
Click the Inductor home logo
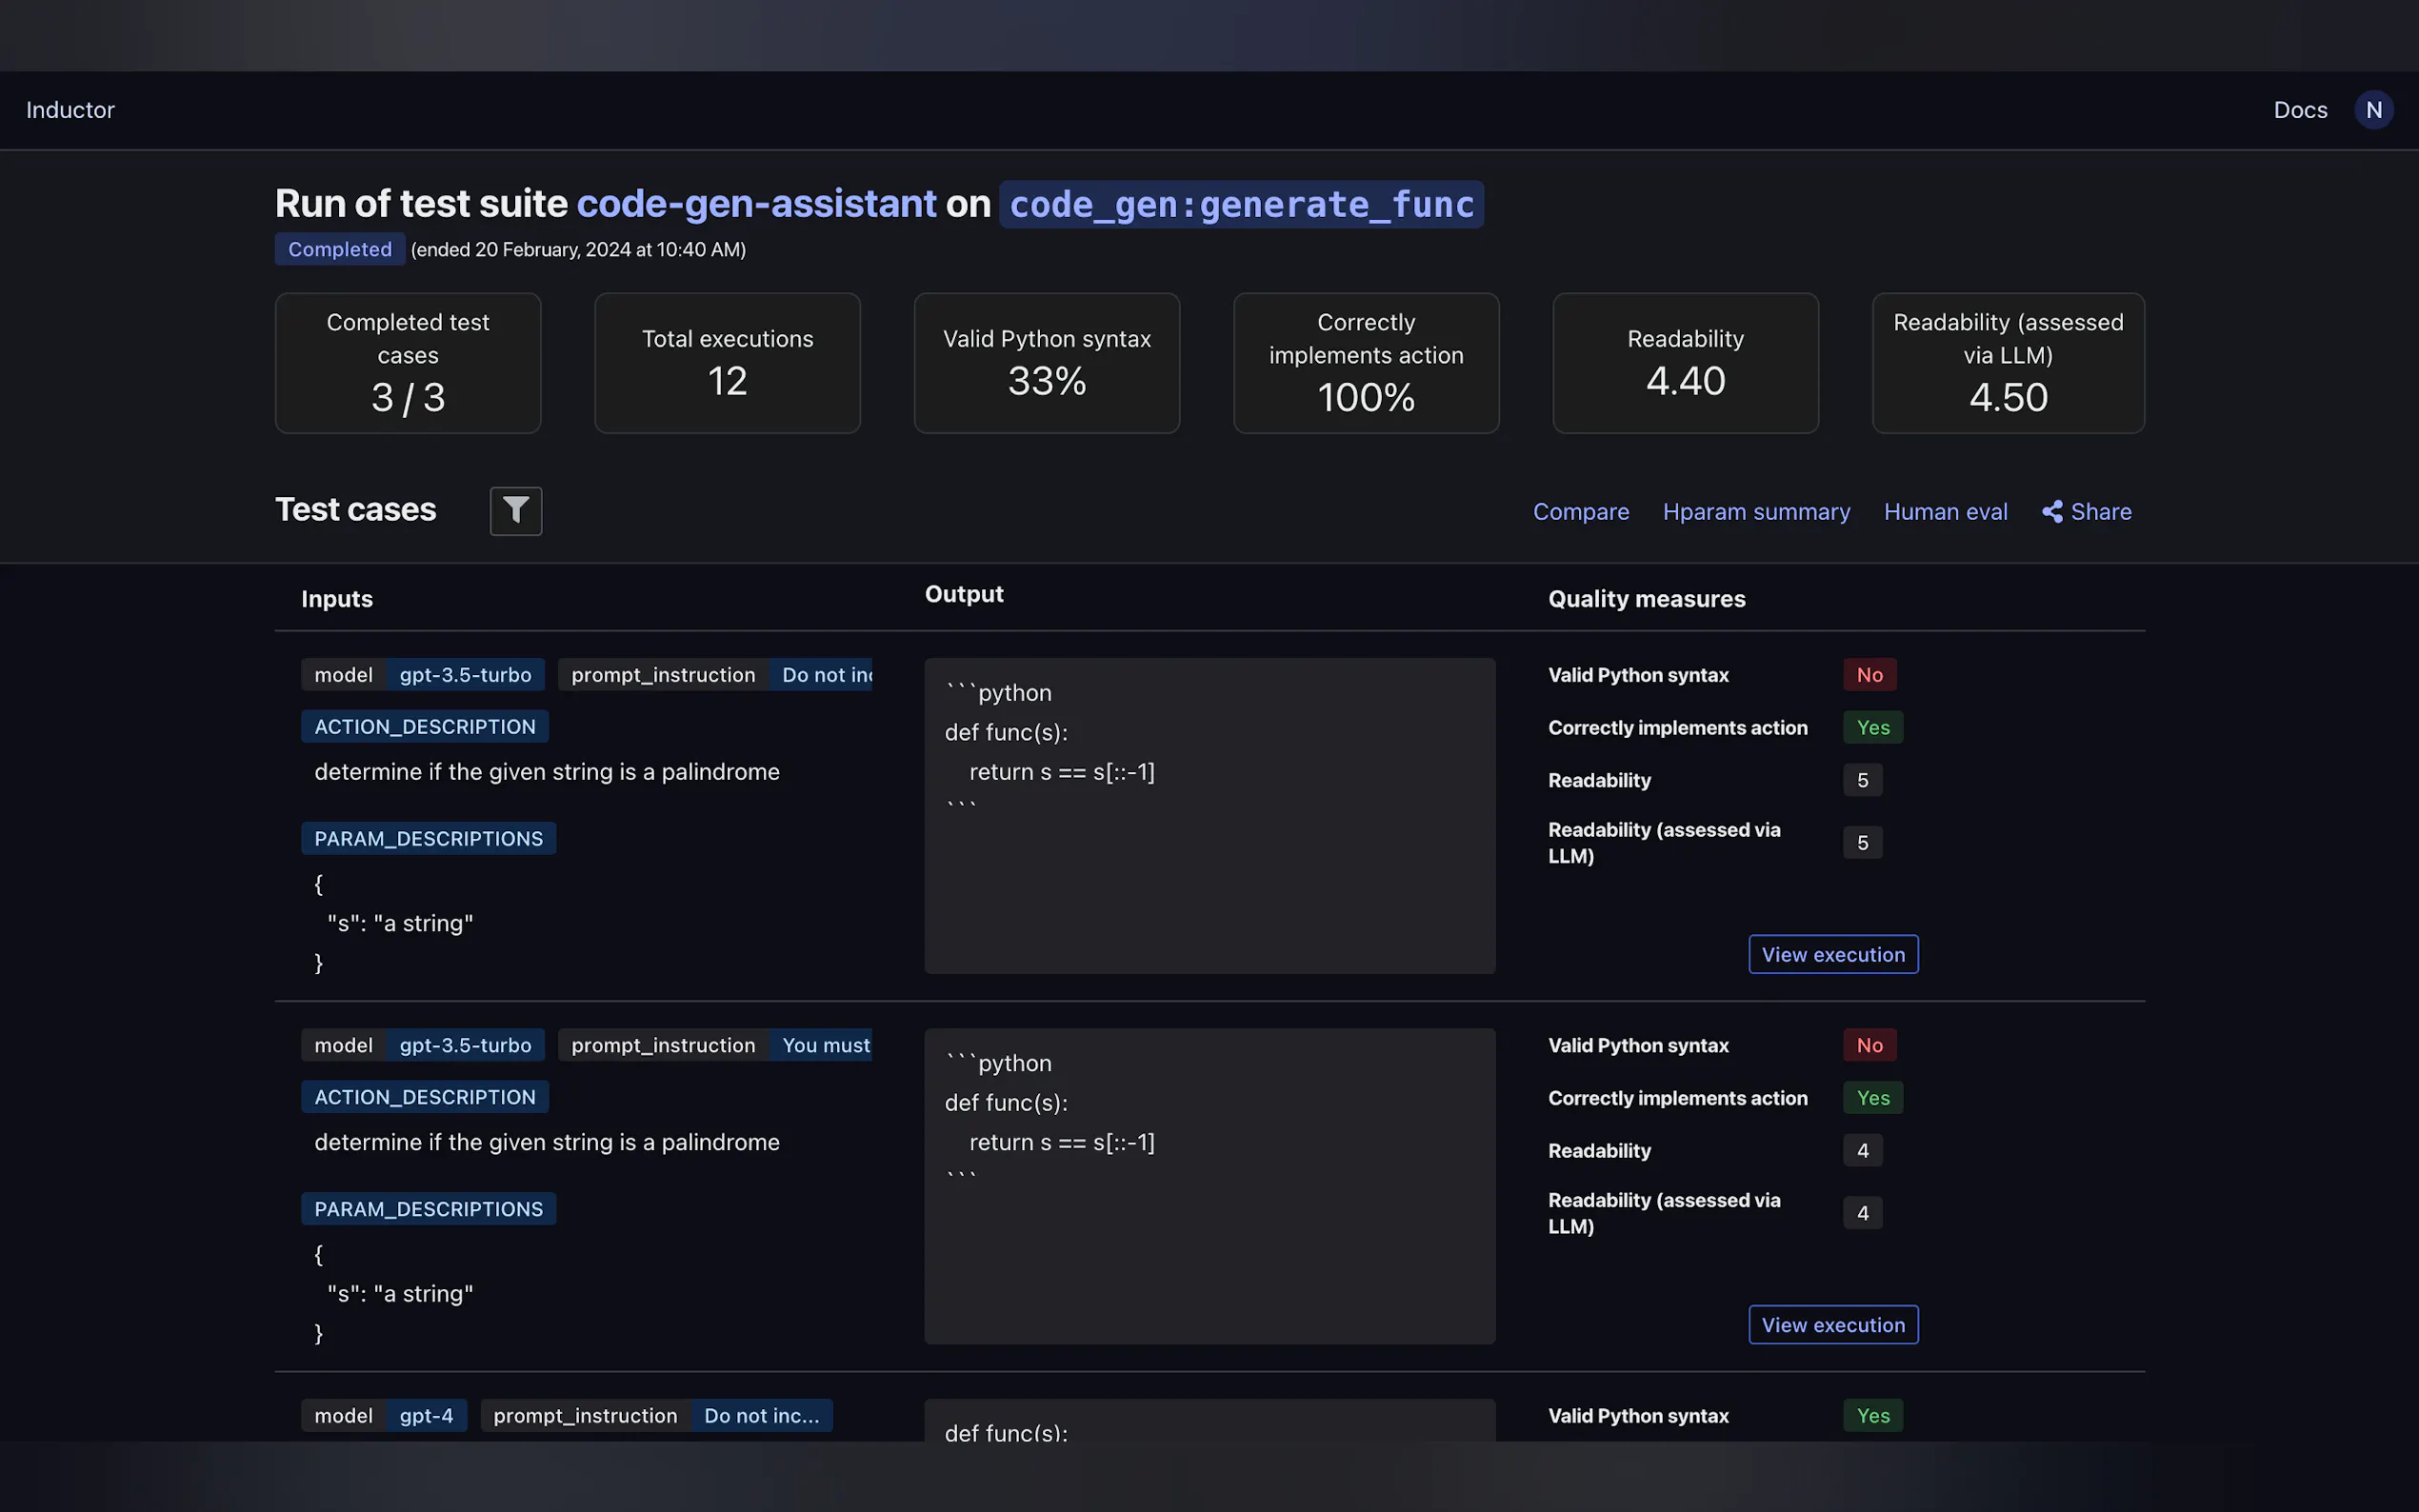point(70,110)
